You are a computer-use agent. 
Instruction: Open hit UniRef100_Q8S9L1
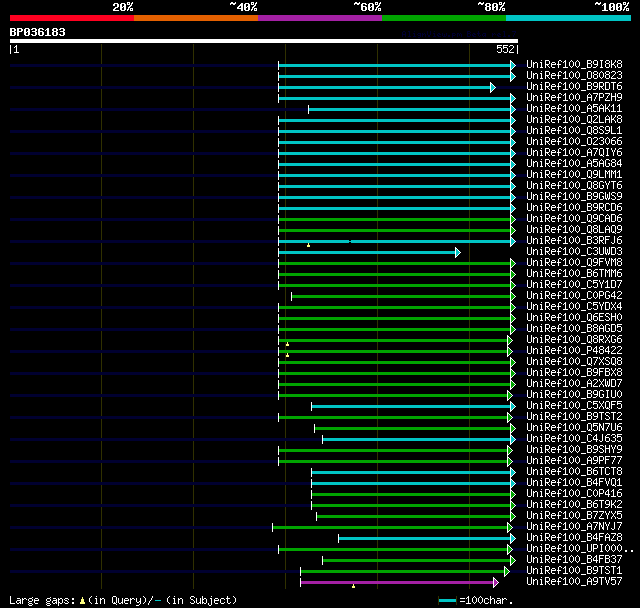coord(574,131)
